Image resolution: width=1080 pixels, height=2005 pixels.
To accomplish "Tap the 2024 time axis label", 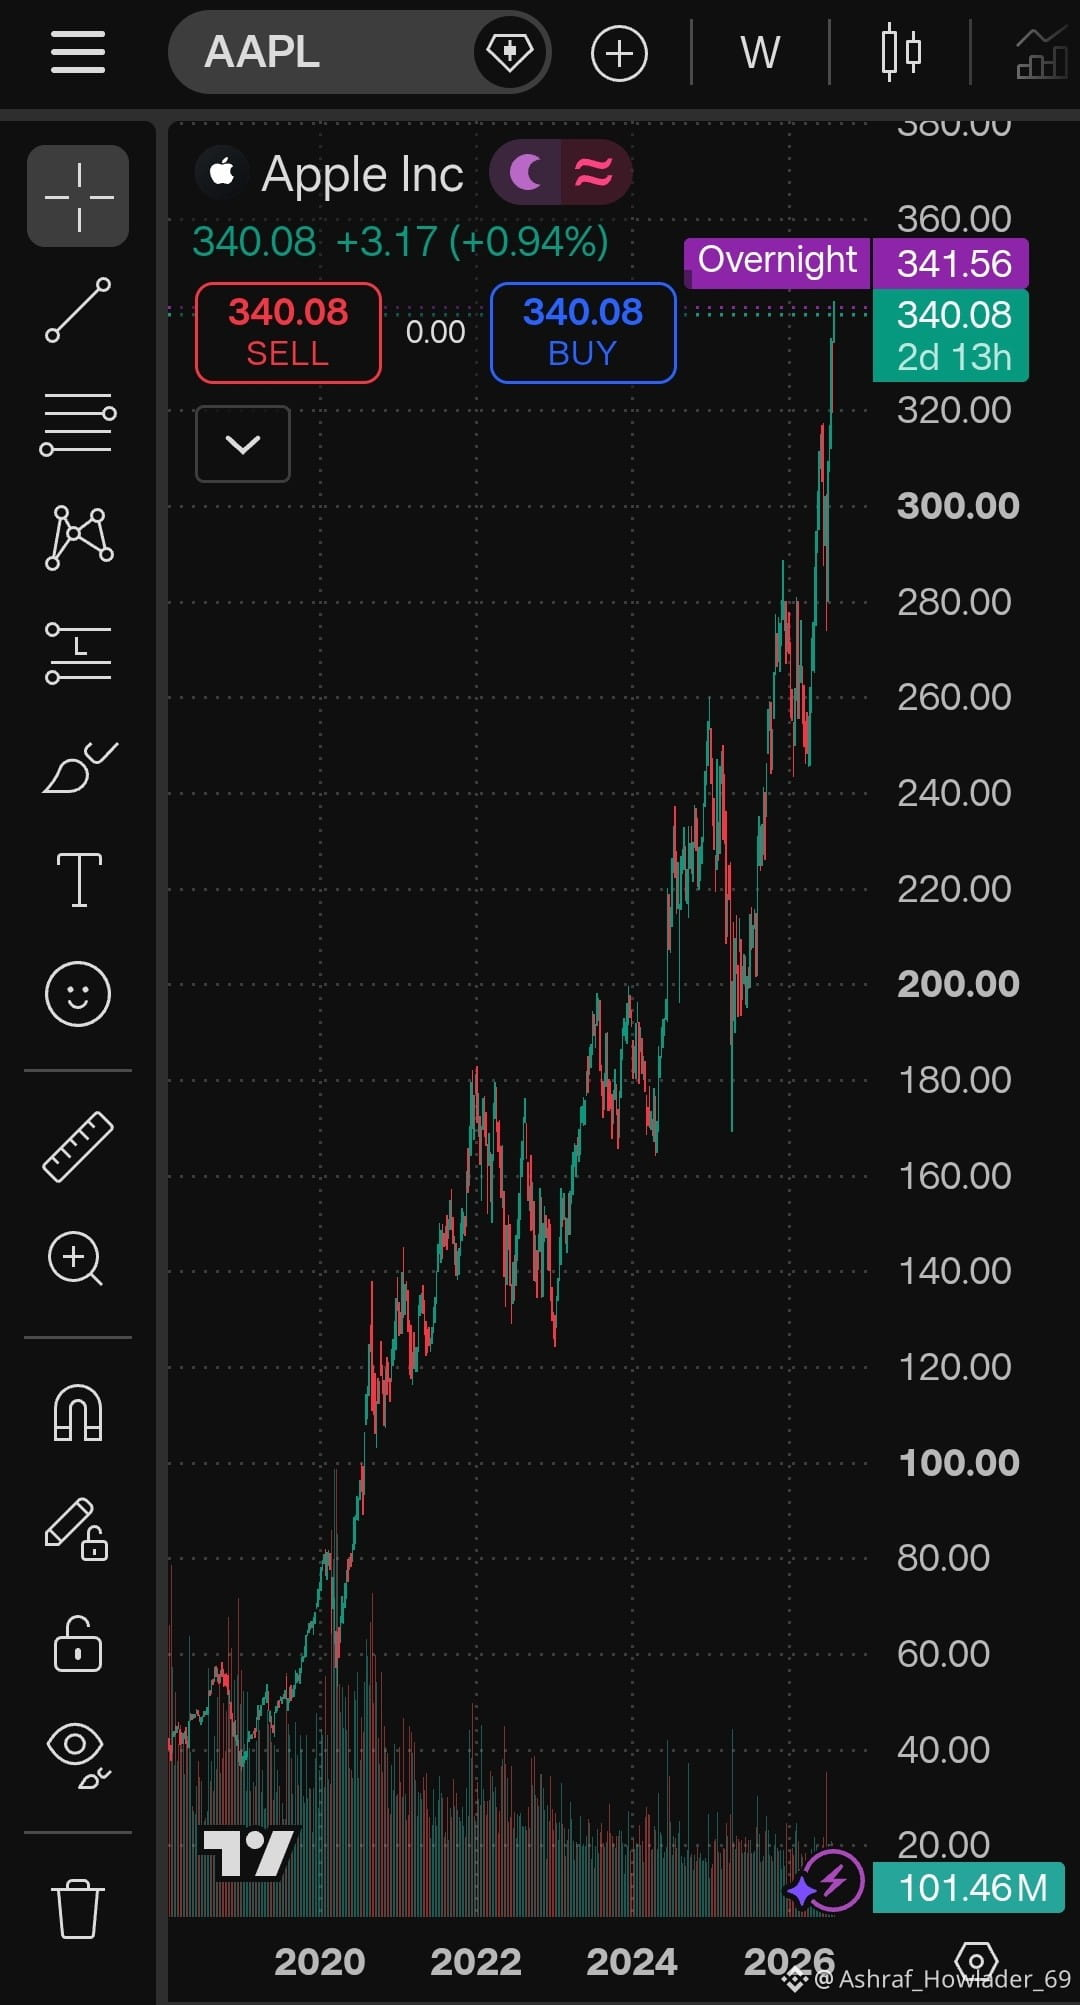I will click(632, 1961).
